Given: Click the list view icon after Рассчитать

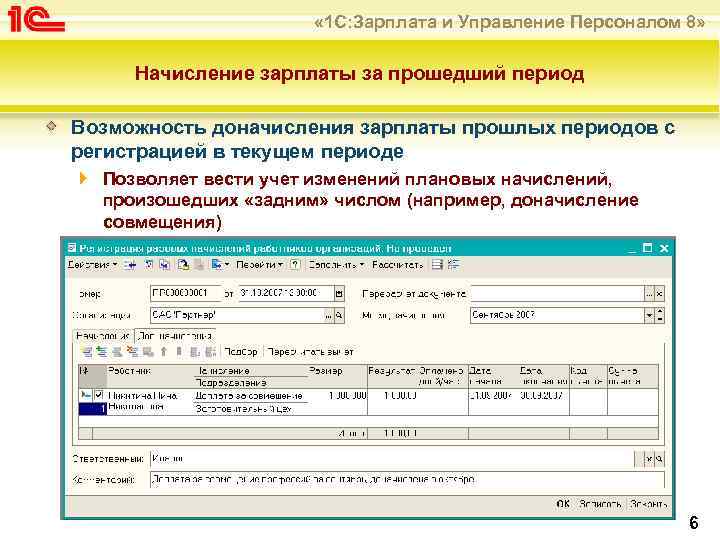Looking at the screenshot, I should pos(438,265).
